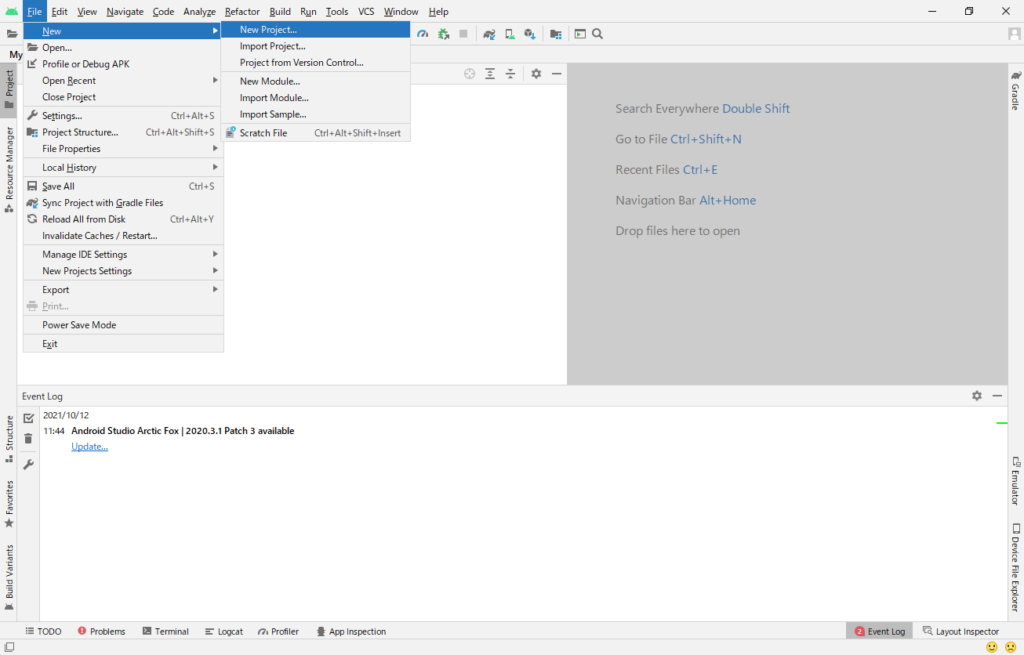Open the Terminal tab in bottom bar
The height and width of the screenshot is (655, 1024).
[x=165, y=631]
